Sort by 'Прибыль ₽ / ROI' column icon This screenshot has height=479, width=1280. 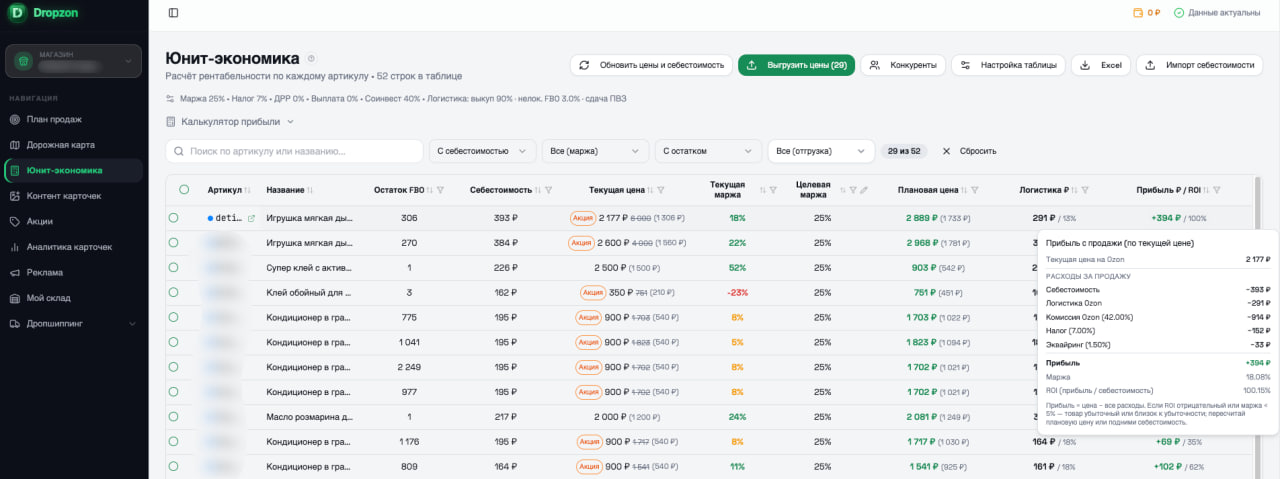click(x=1206, y=190)
